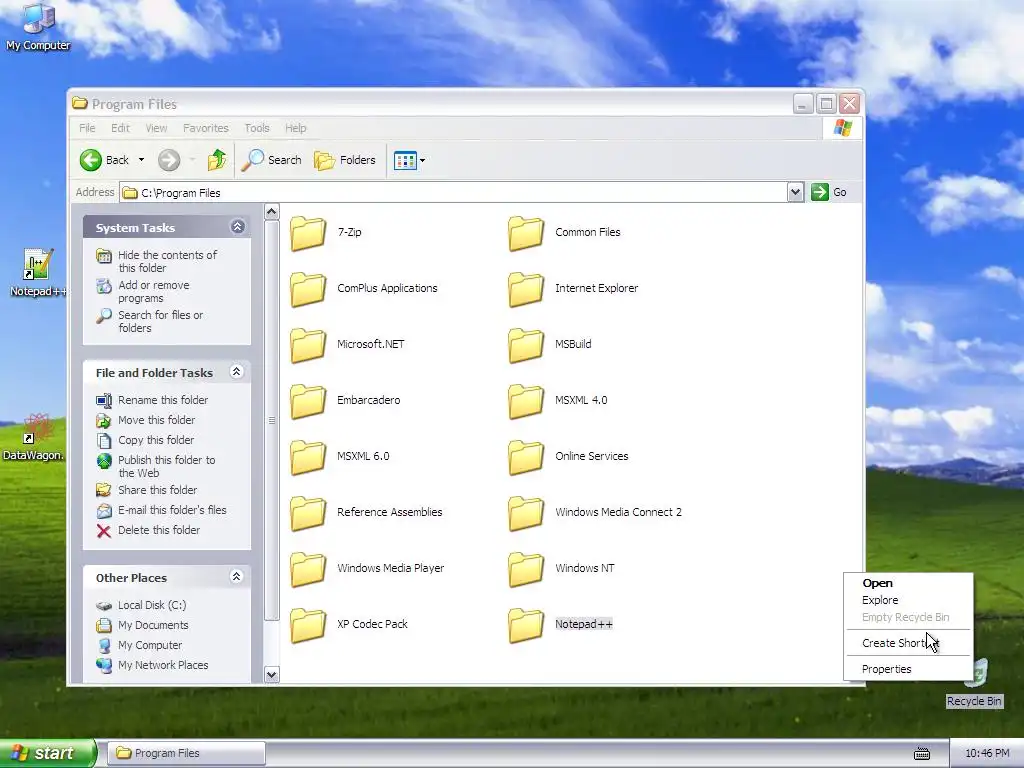This screenshot has width=1024, height=768.
Task: Open the File menu
Action: coord(87,128)
